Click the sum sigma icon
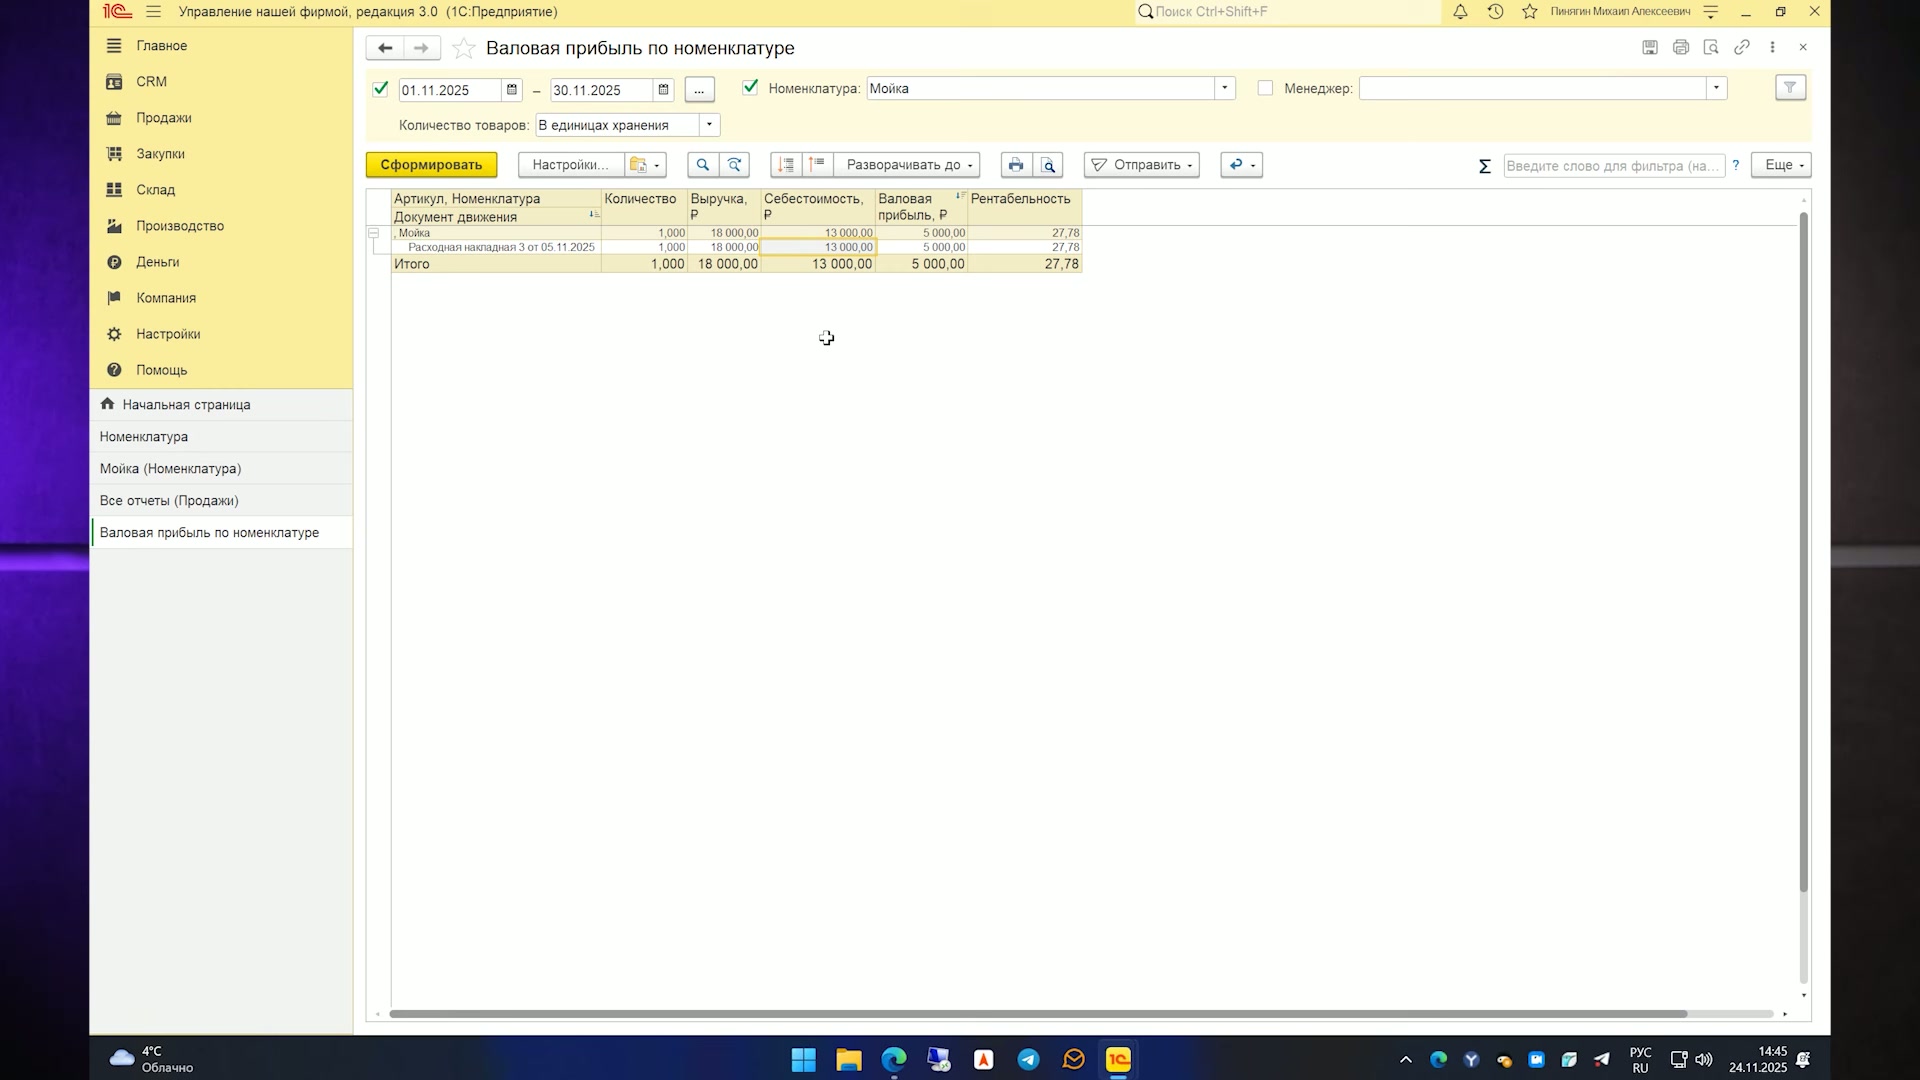Image resolution: width=1920 pixels, height=1080 pixels. point(1485,166)
